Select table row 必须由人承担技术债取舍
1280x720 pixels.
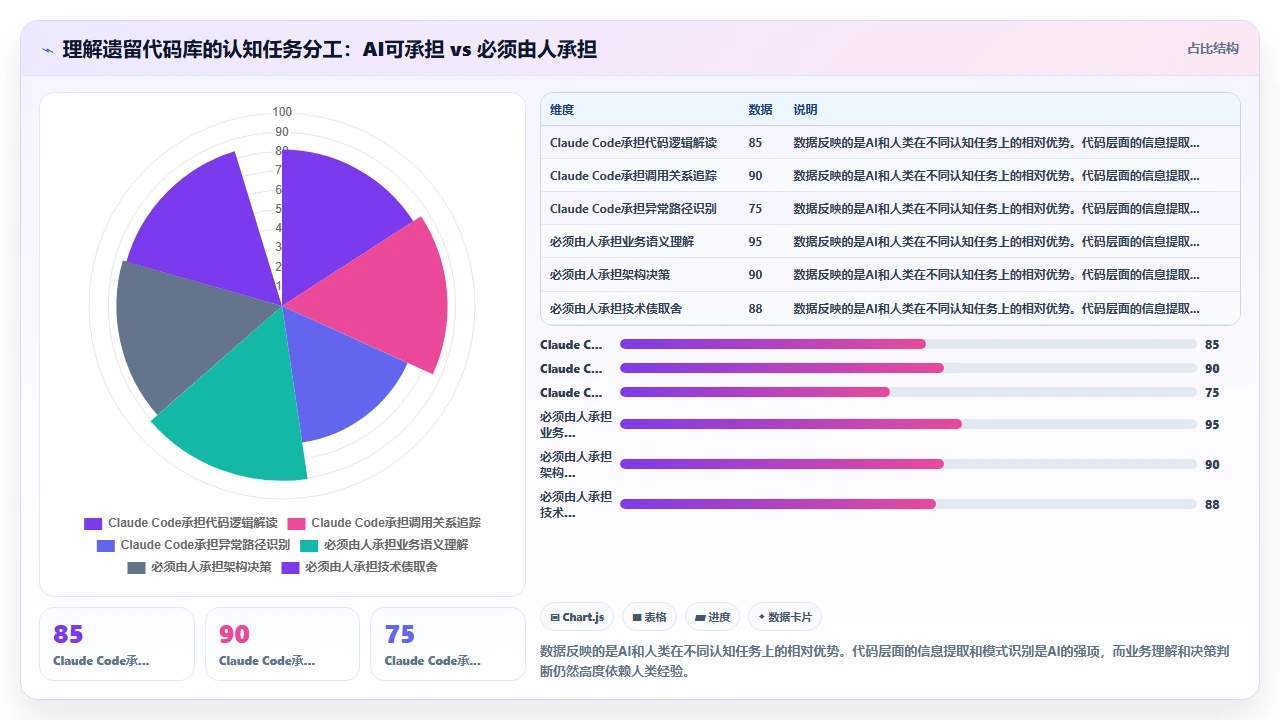click(x=890, y=308)
